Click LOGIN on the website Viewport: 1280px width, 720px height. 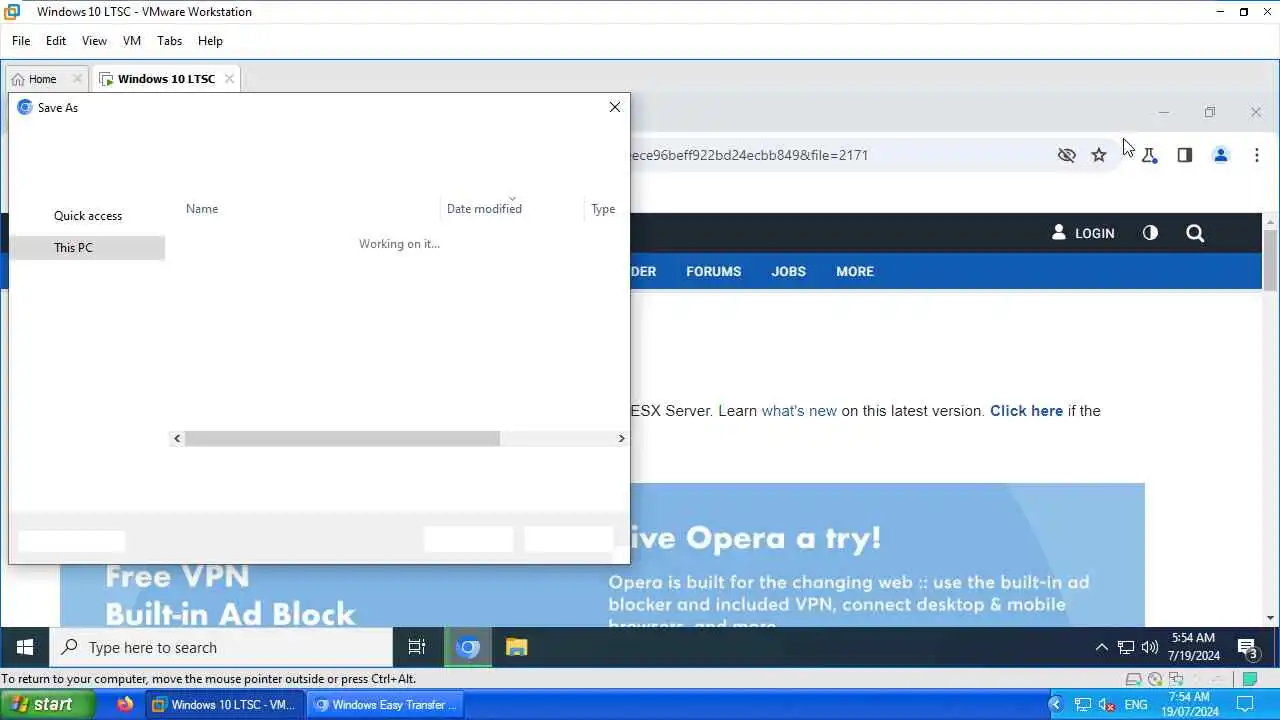[1083, 233]
